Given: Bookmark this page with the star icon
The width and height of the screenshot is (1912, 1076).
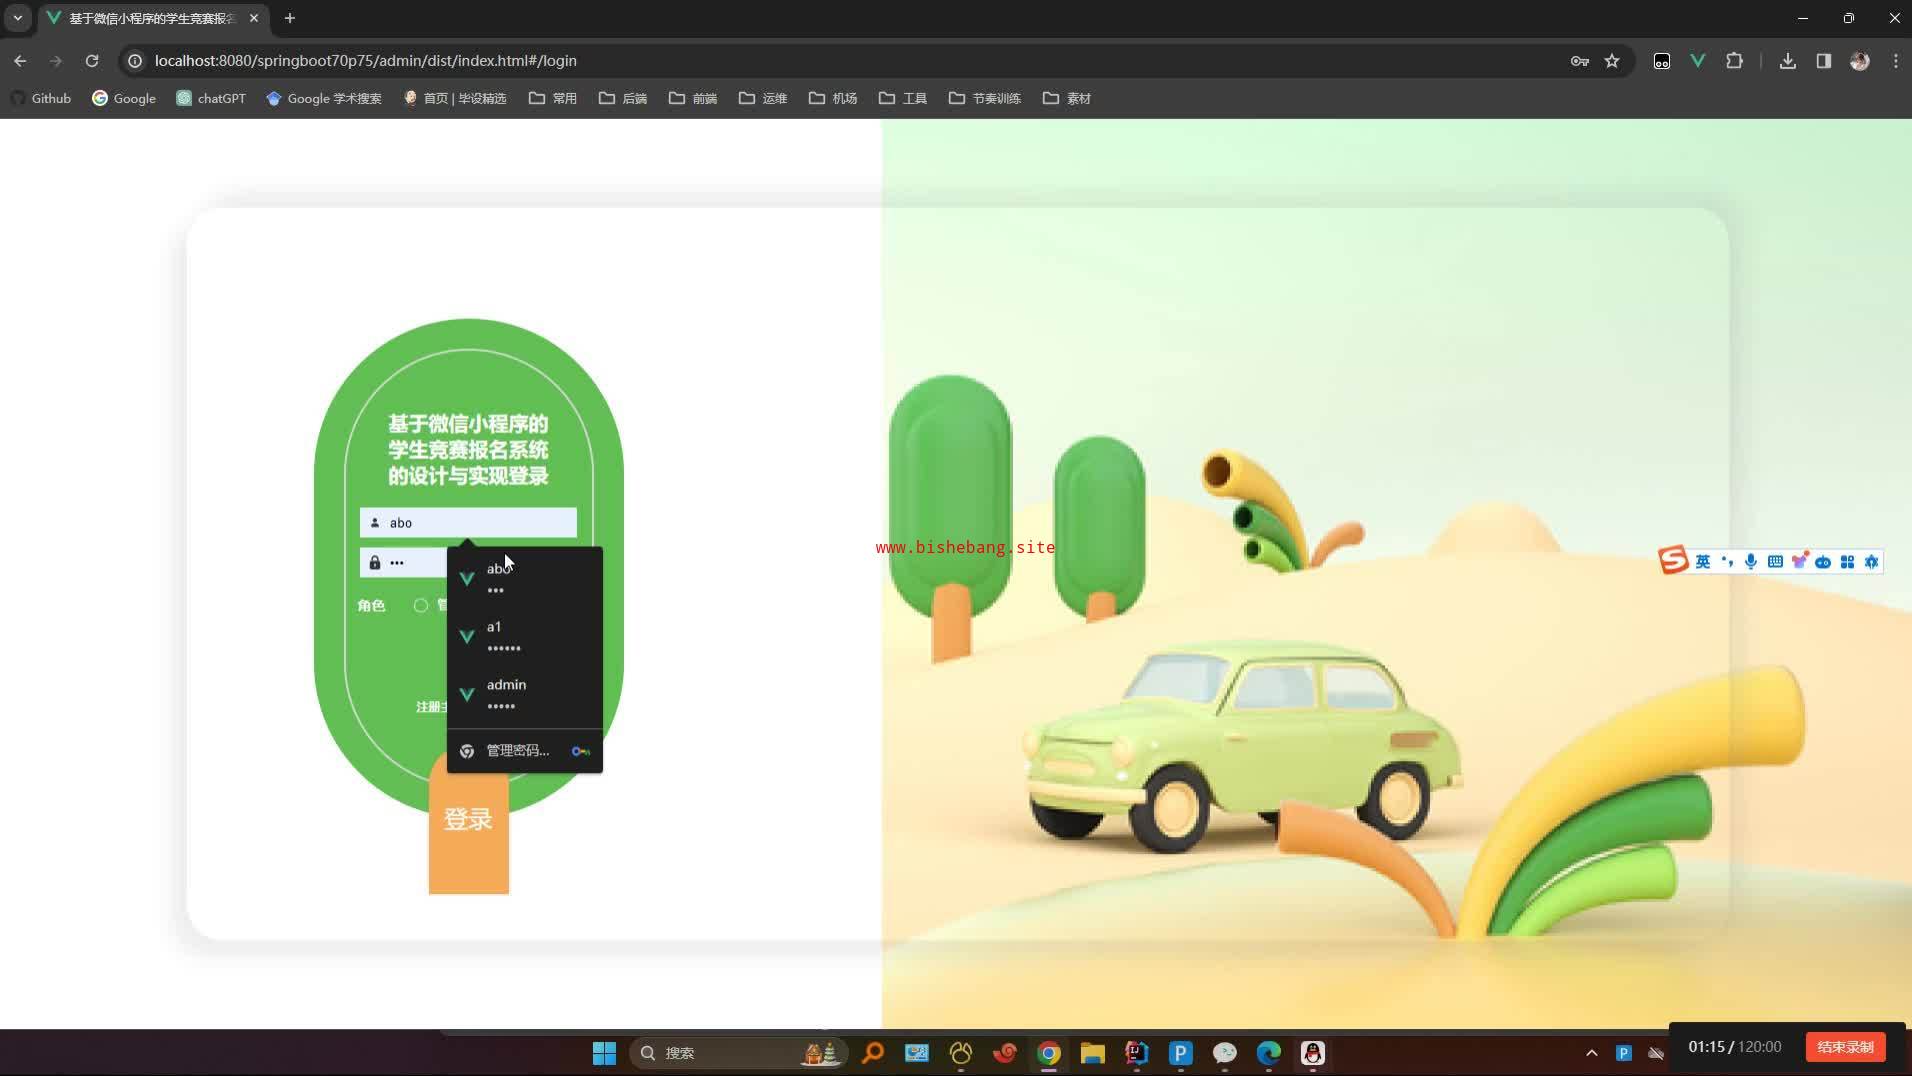Looking at the screenshot, I should 1612,61.
